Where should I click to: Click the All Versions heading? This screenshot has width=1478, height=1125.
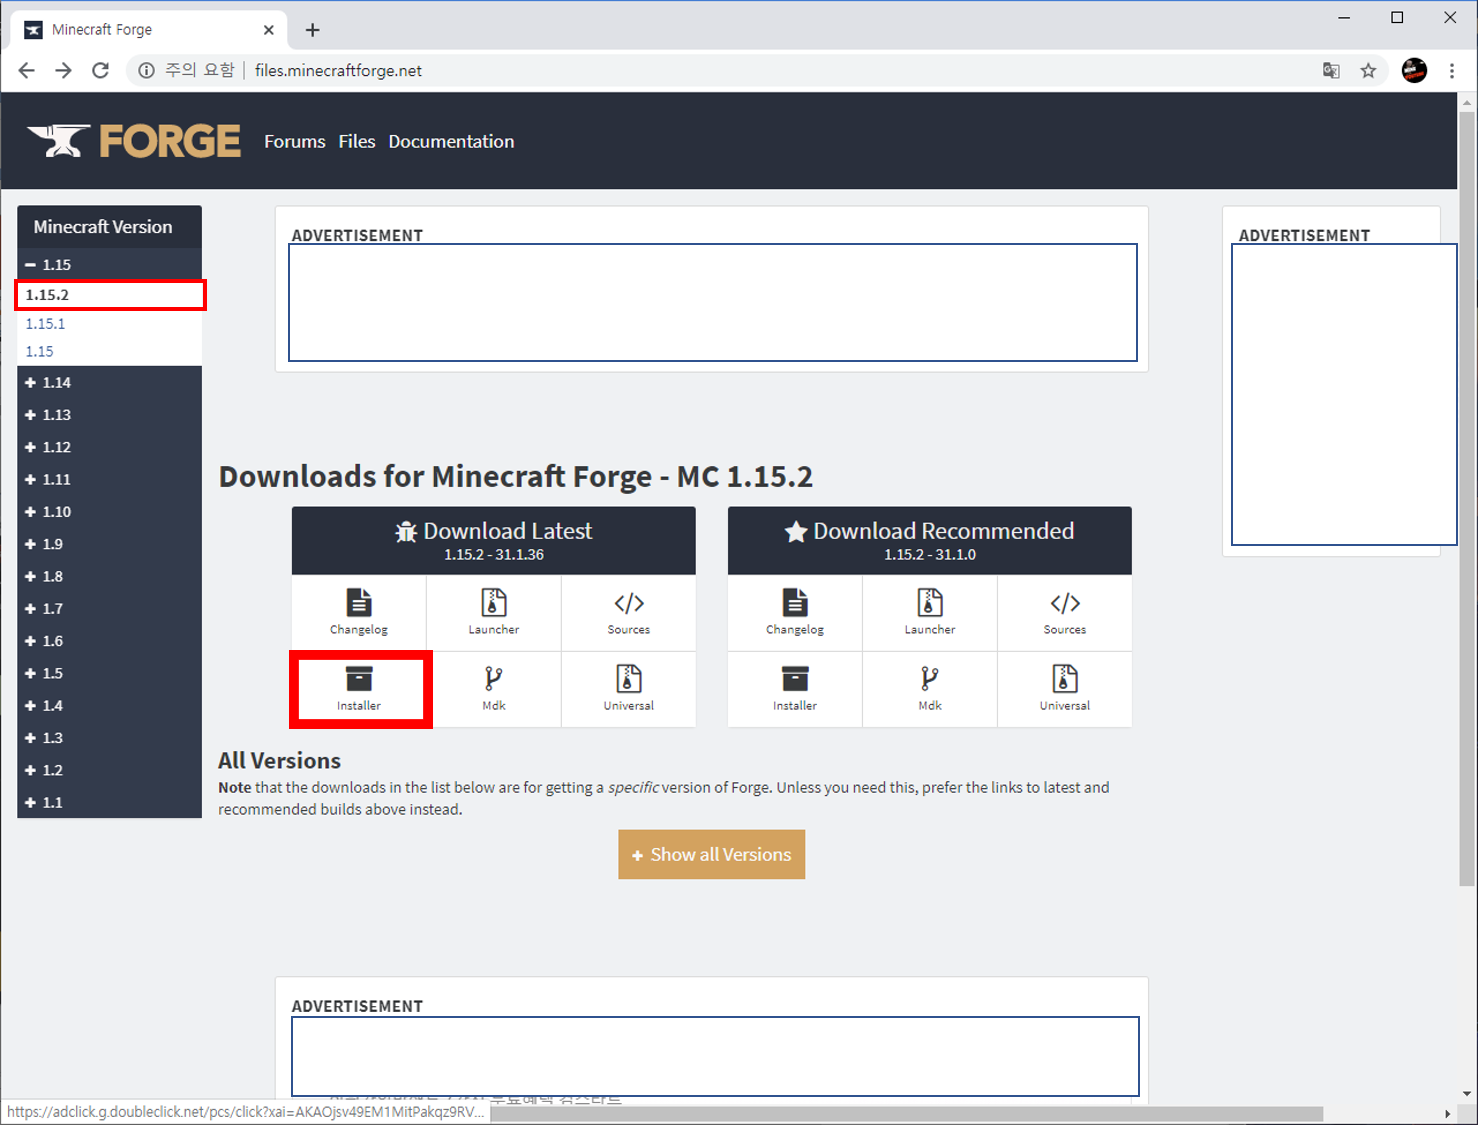coord(280,761)
